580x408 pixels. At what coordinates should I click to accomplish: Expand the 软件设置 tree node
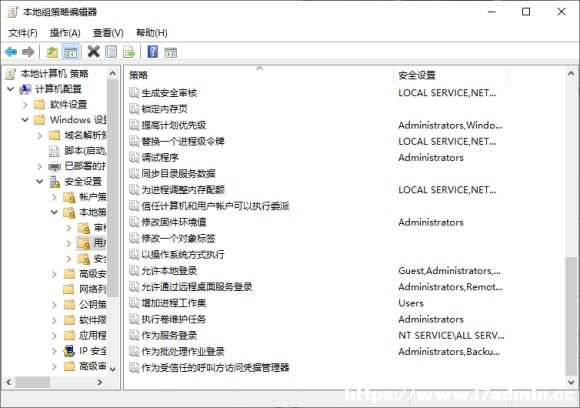(x=25, y=105)
